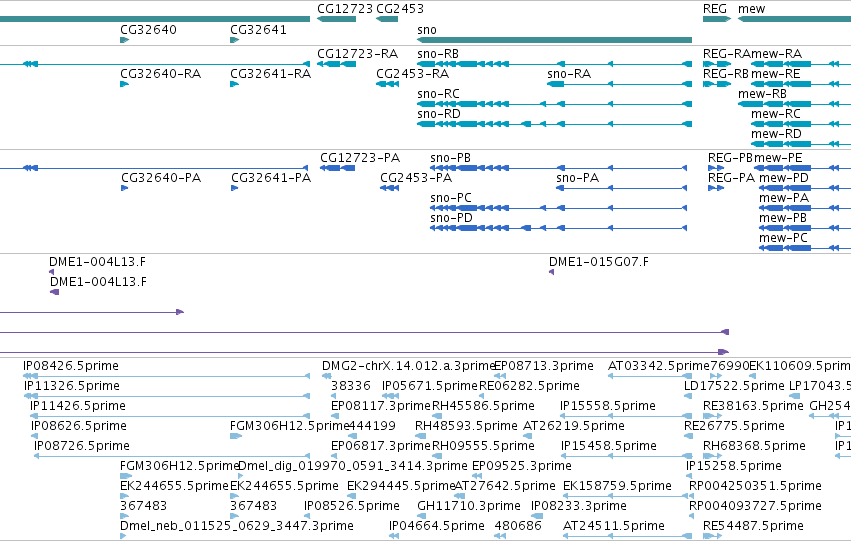Click the RH48593.5prime label
This screenshot has width=851, height=541.
point(466,427)
